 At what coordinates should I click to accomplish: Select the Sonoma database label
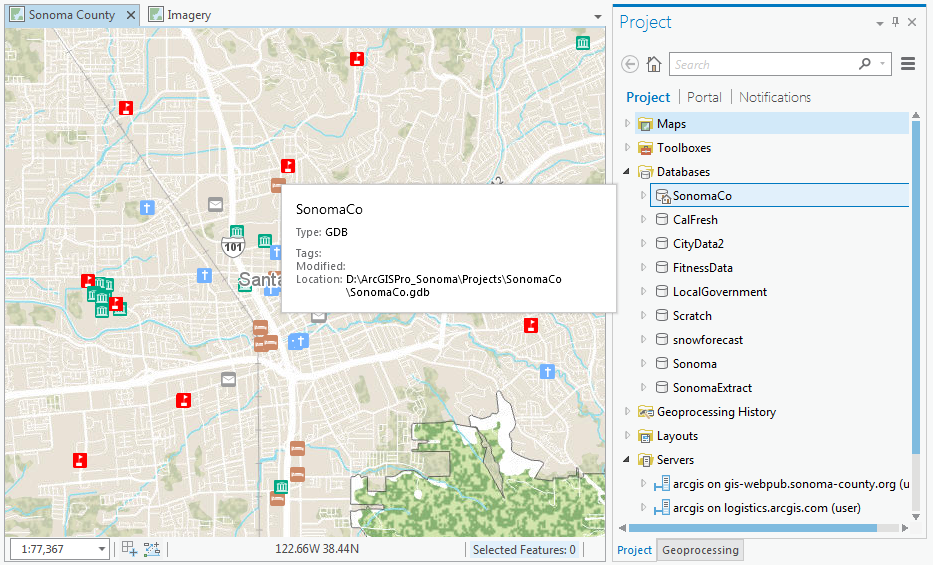[x=694, y=363]
